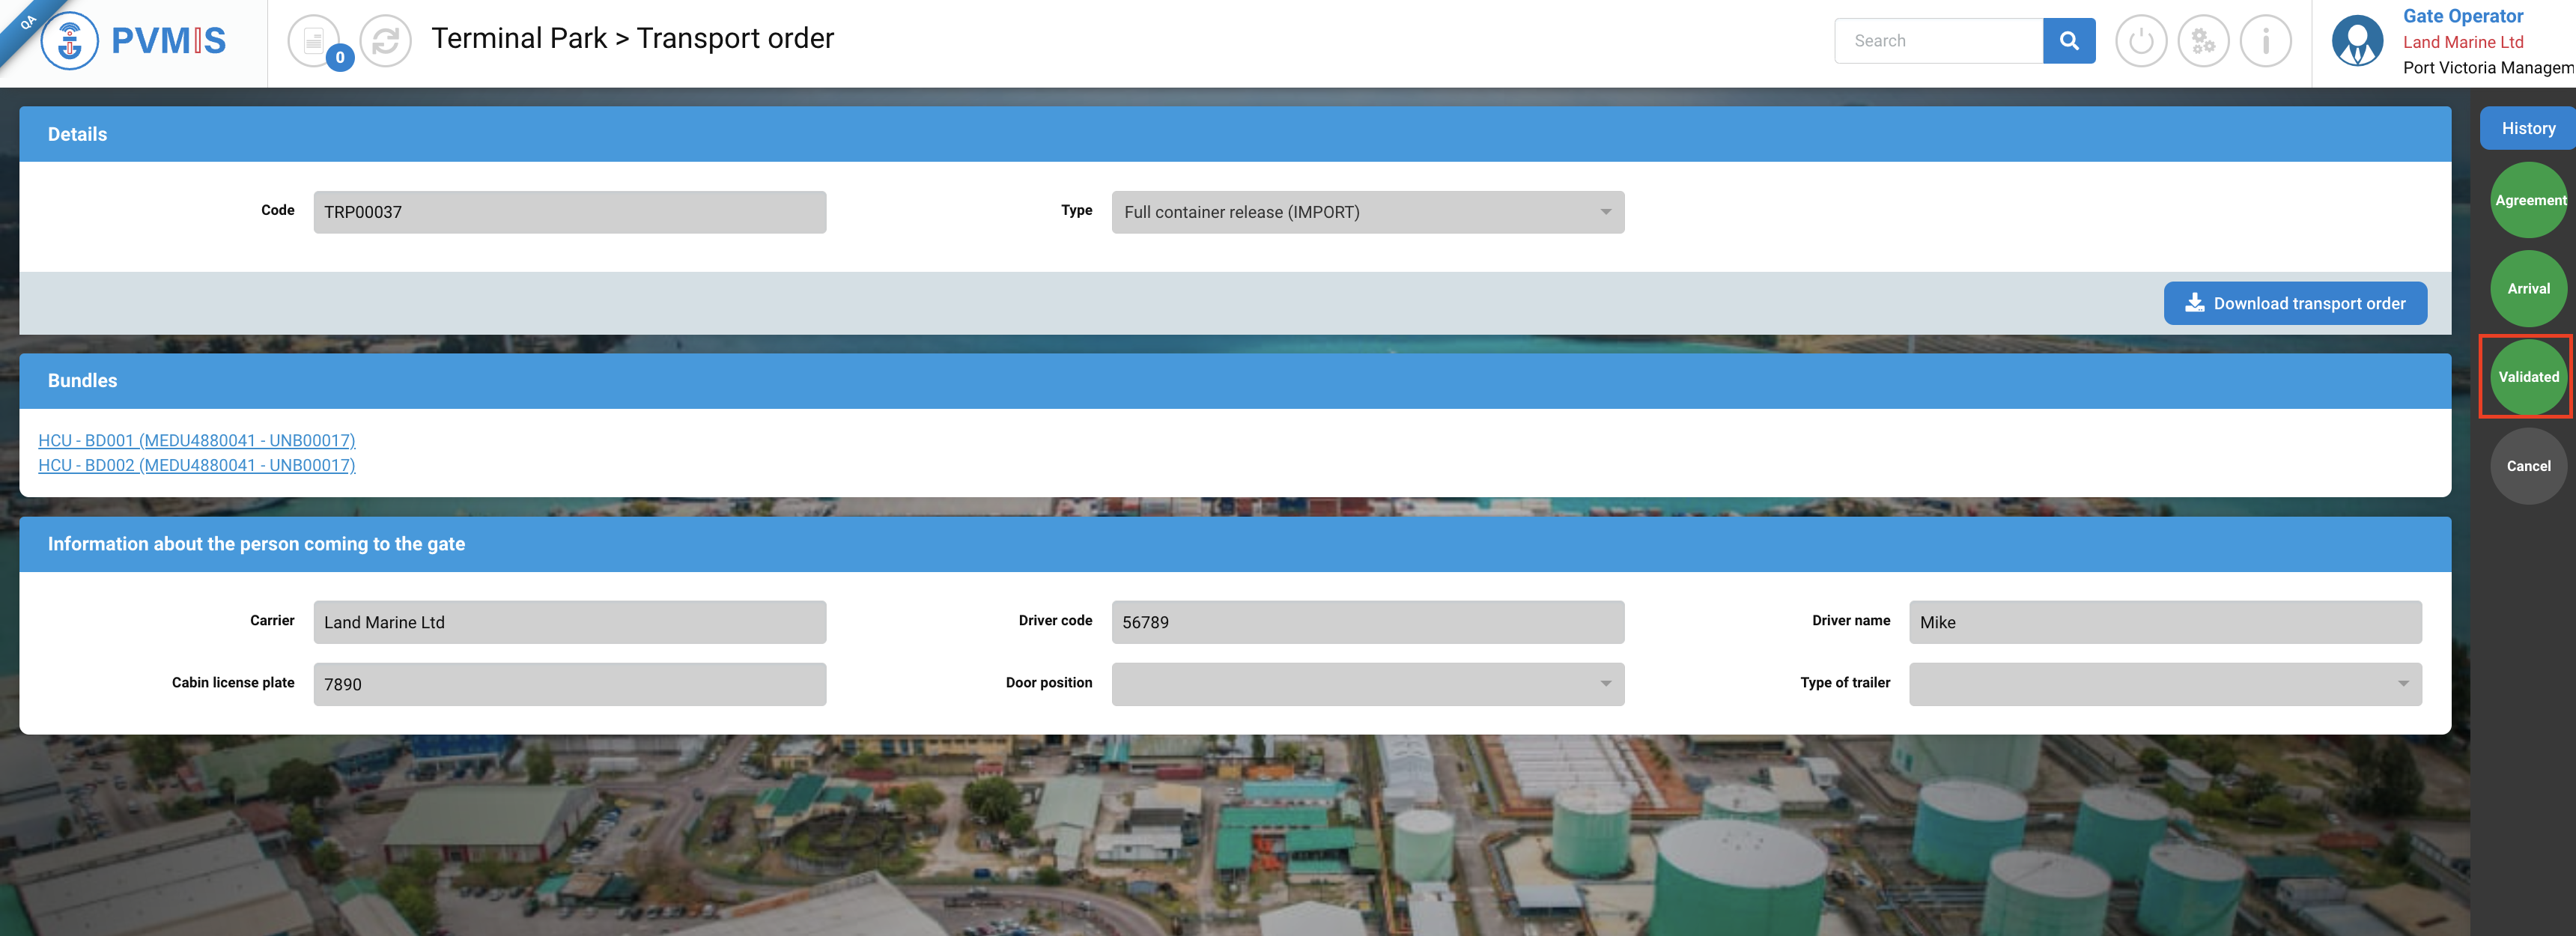Open the documents icon with zero badge
This screenshot has width=2576, height=936.
click(314, 41)
